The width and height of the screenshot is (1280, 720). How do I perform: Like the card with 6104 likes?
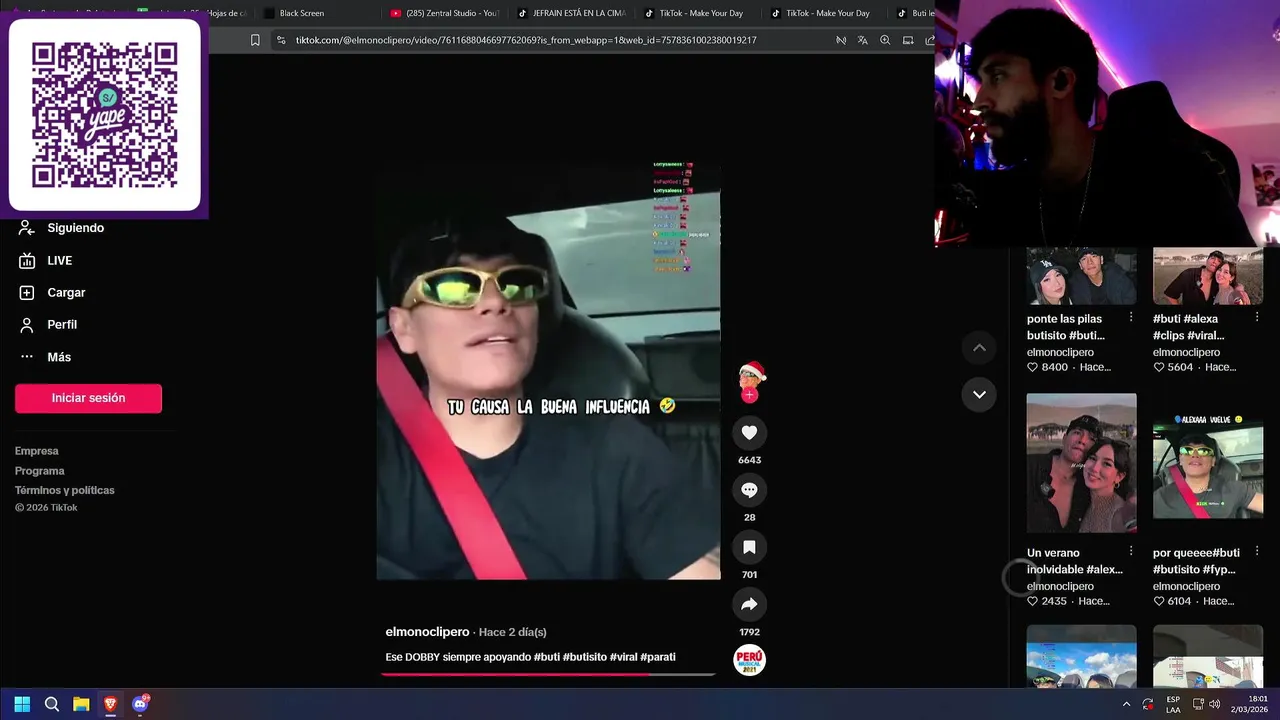[x=1158, y=601]
